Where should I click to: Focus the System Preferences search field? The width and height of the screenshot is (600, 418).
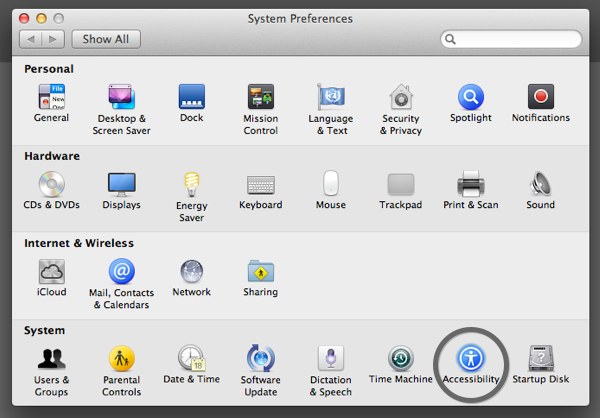(511, 39)
